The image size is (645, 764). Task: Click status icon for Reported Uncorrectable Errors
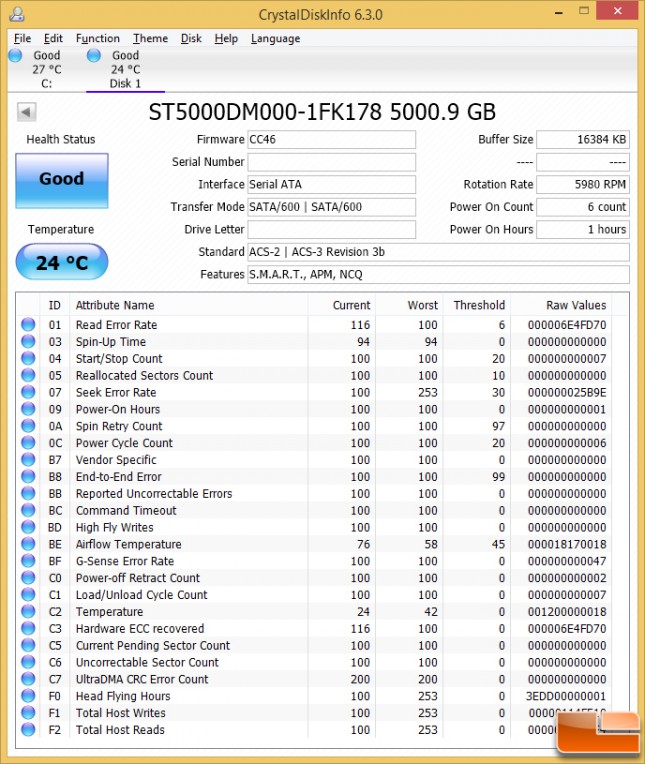[x=28, y=494]
